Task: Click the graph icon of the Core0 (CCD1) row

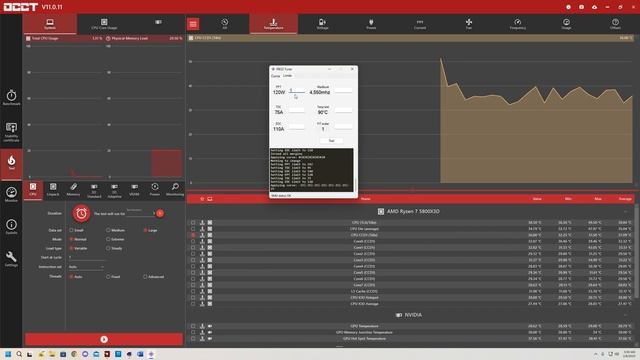Action: 202,241
